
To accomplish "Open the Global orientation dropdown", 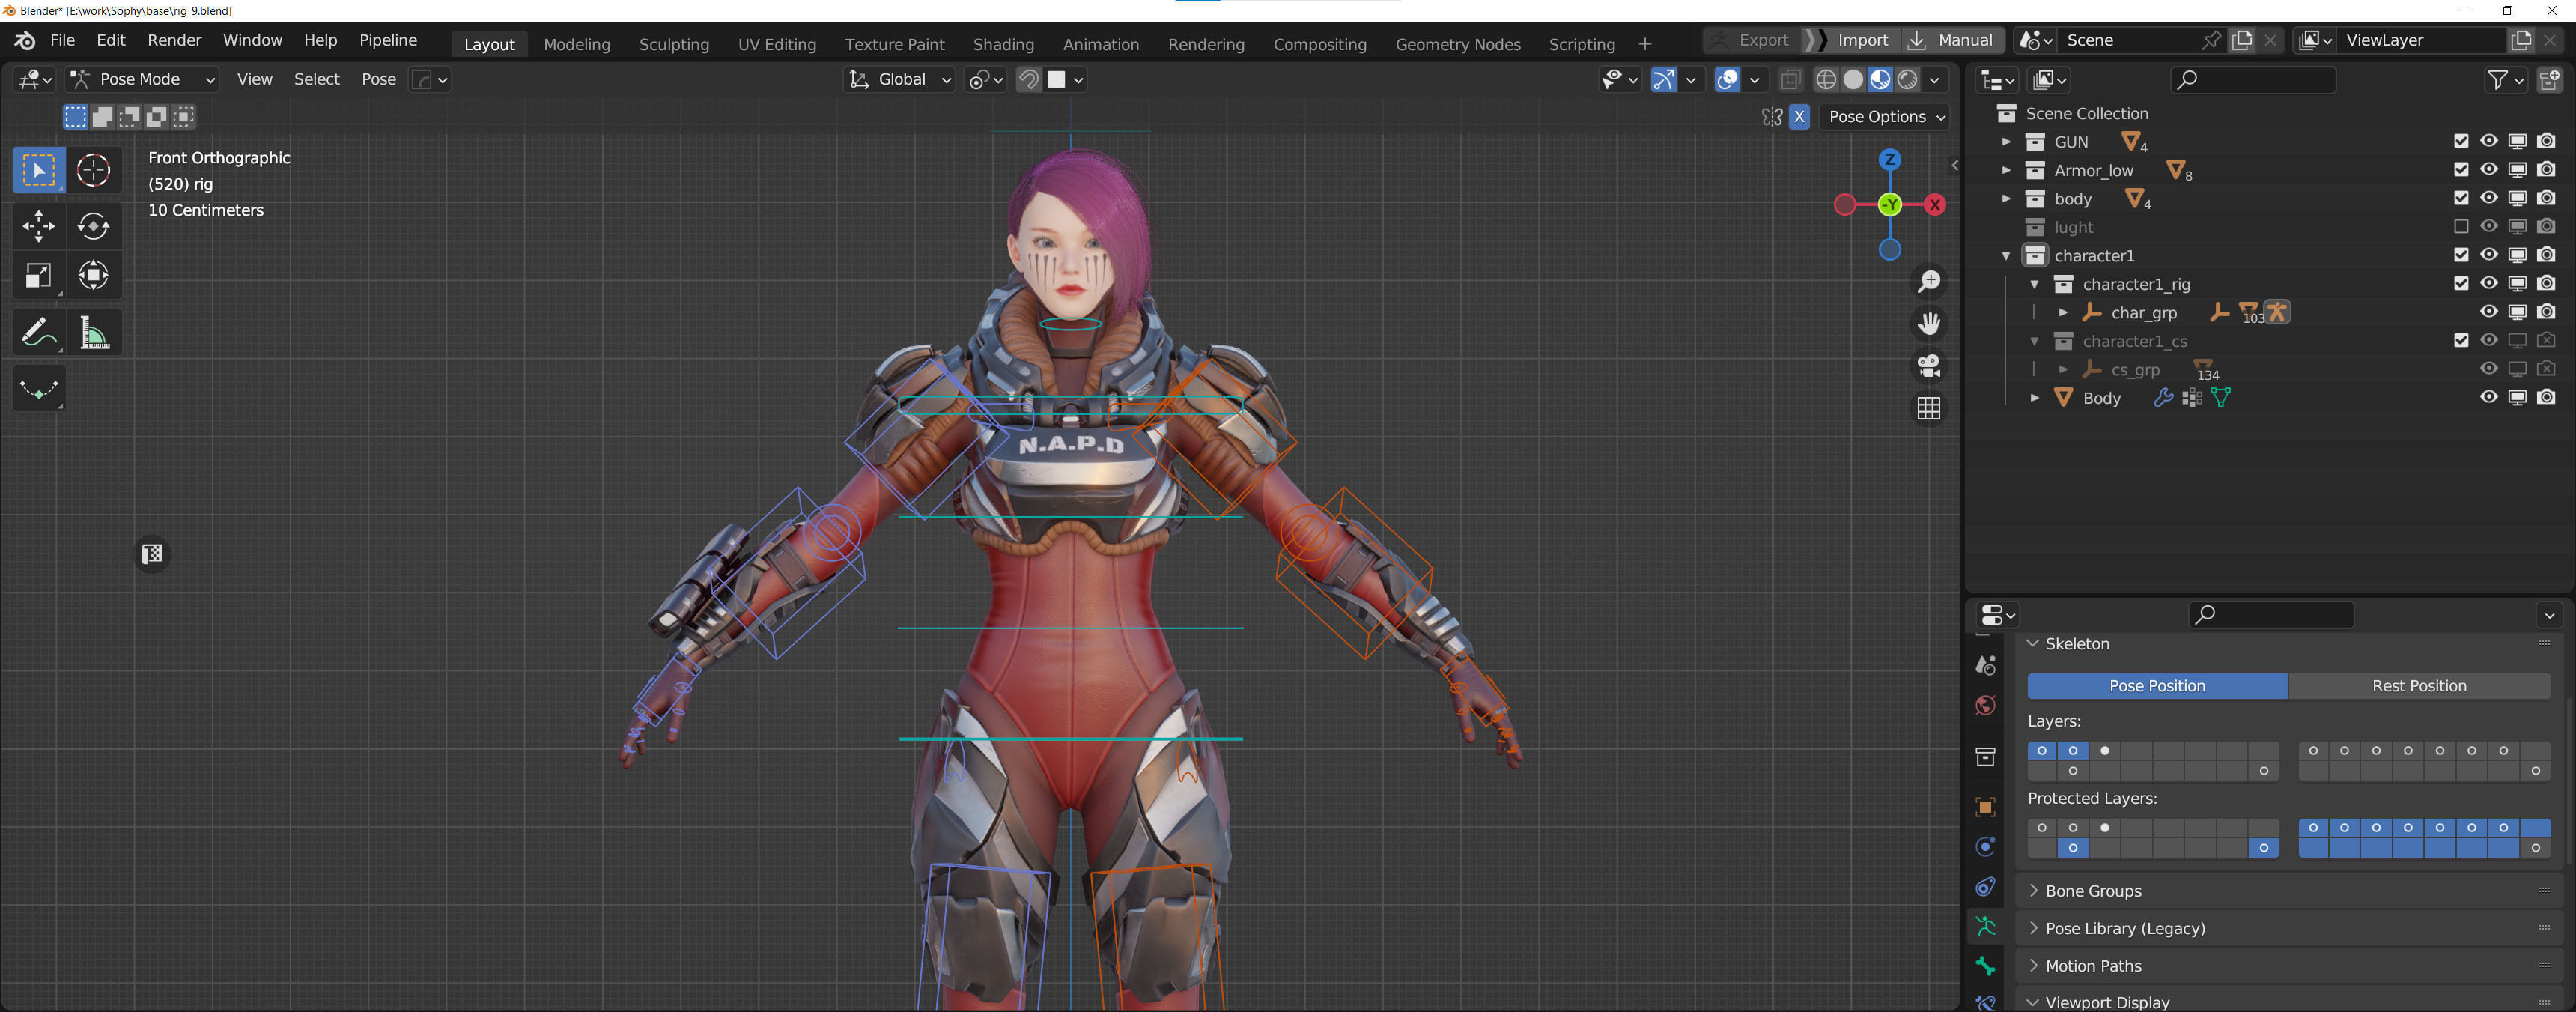I will pos(899,80).
